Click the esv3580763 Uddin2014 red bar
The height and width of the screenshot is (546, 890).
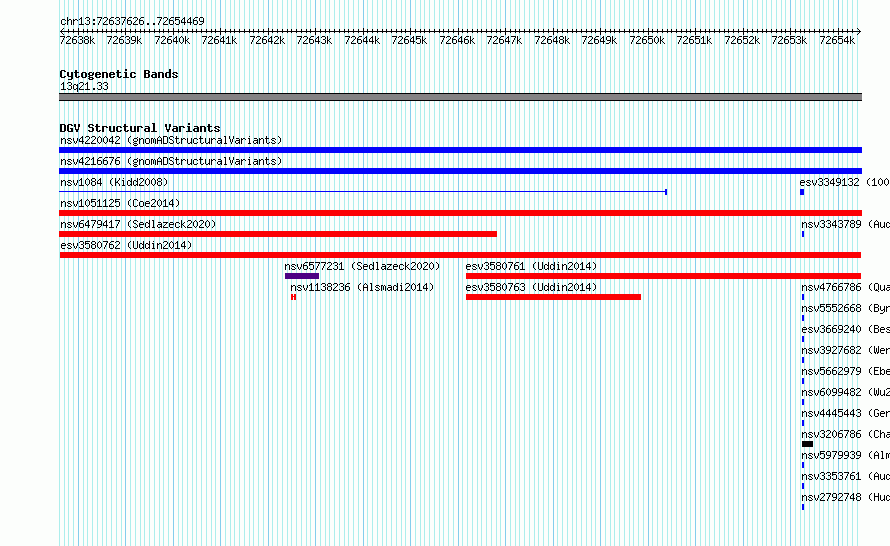point(553,297)
